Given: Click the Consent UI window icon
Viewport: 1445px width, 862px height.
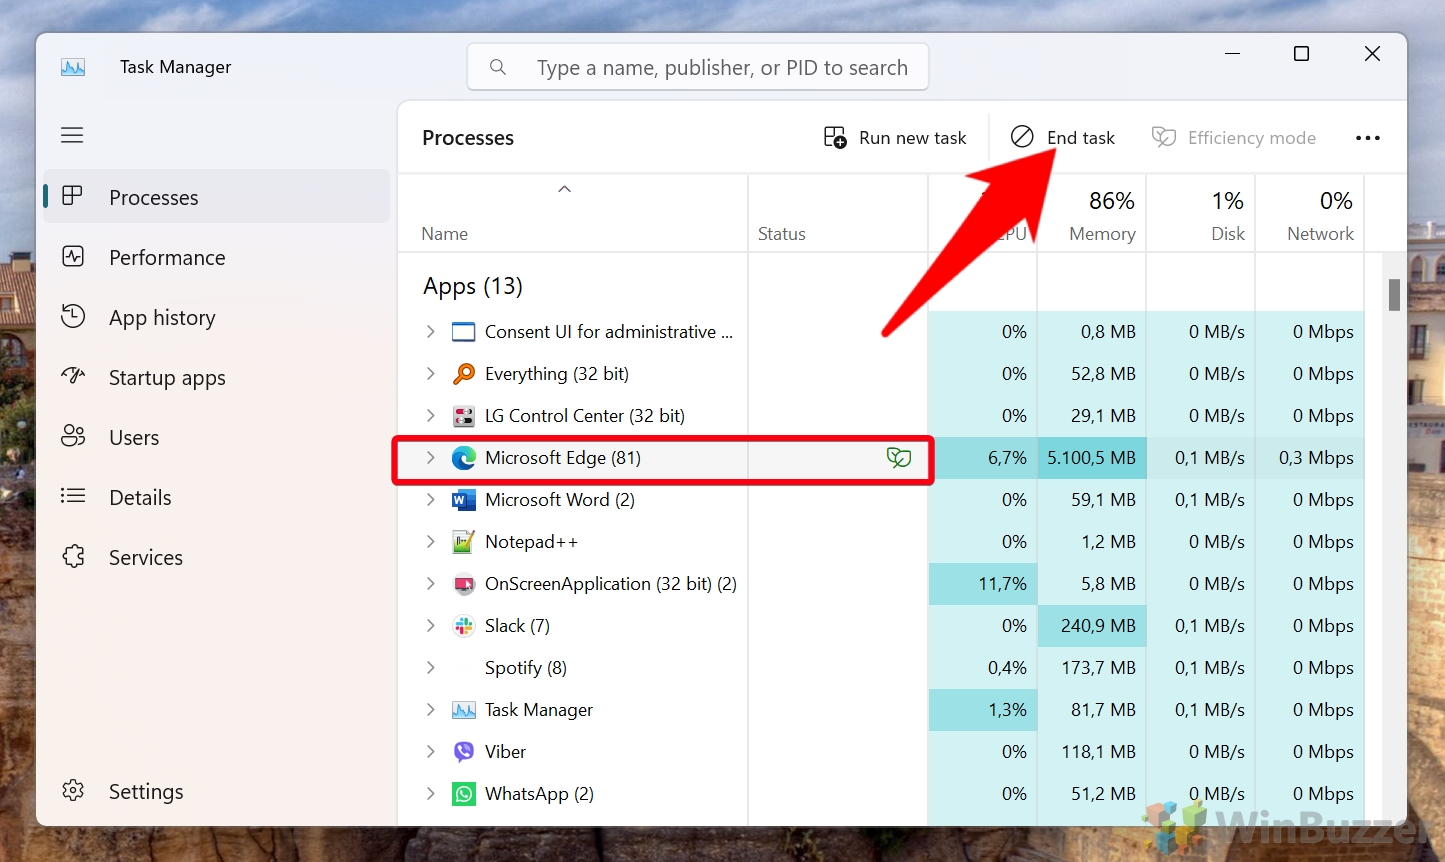Looking at the screenshot, I should pyautogui.click(x=463, y=332).
